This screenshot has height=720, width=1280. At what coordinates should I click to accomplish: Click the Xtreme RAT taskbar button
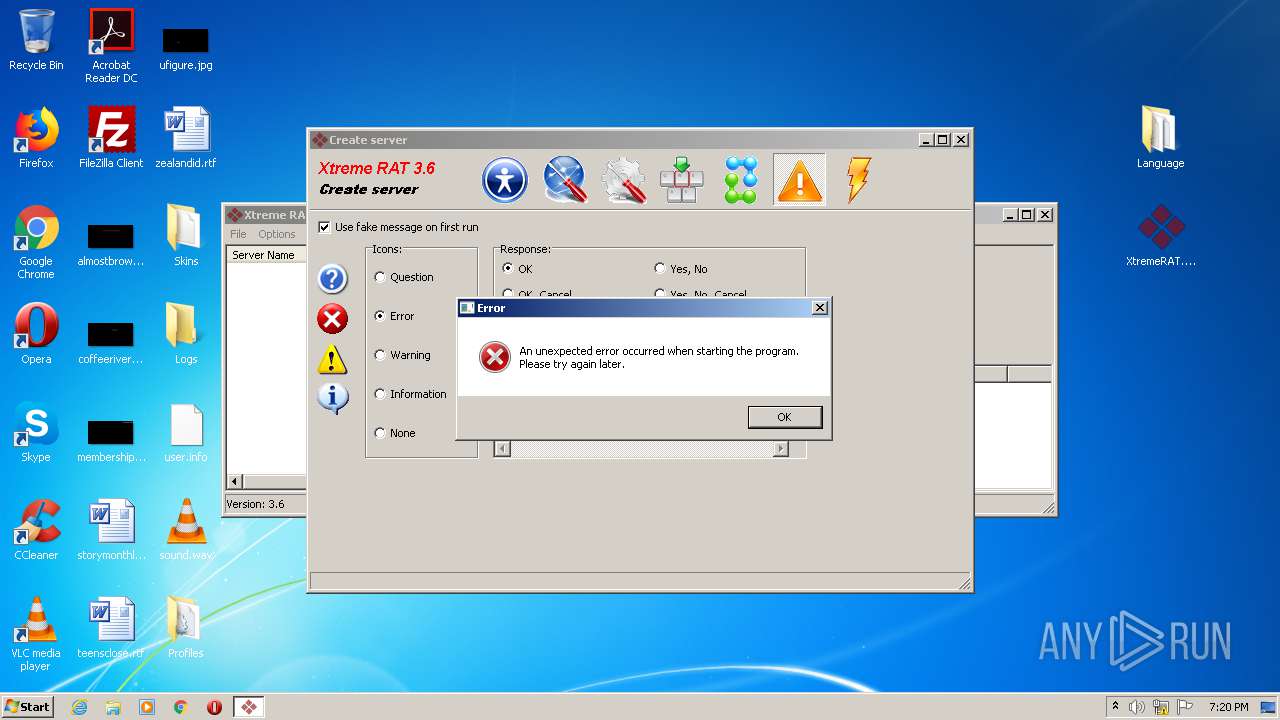point(248,707)
